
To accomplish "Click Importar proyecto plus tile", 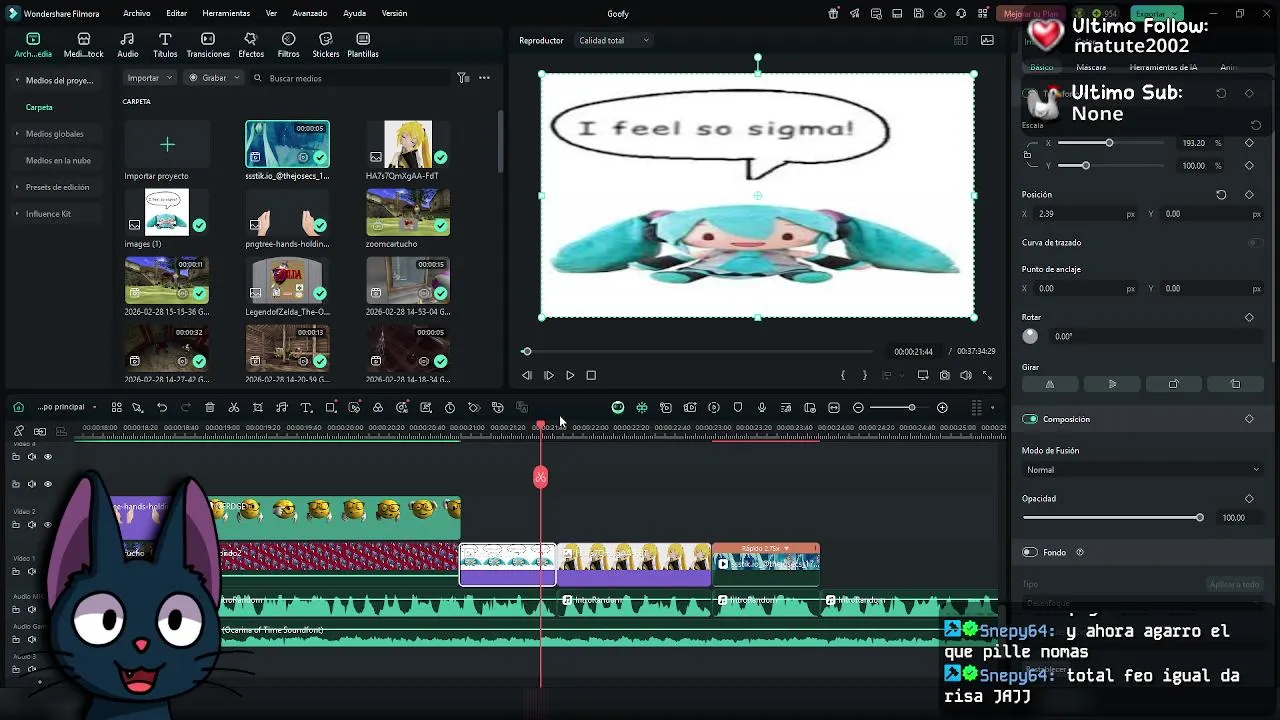I will [x=167, y=145].
